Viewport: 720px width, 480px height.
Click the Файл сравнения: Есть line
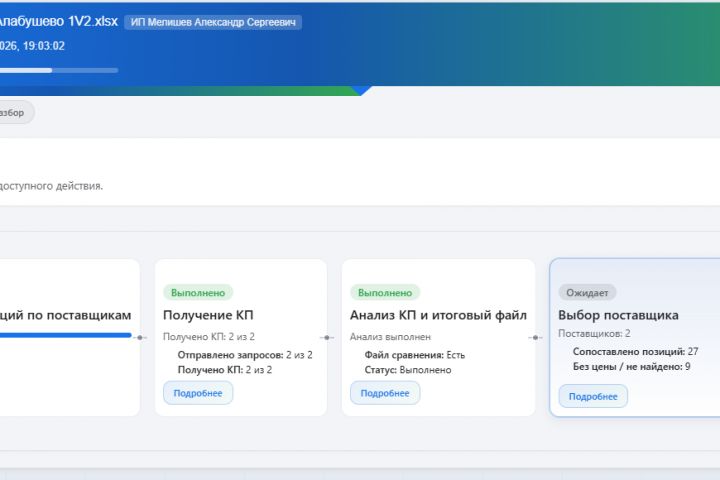pyautogui.click(x=415, y=355)
